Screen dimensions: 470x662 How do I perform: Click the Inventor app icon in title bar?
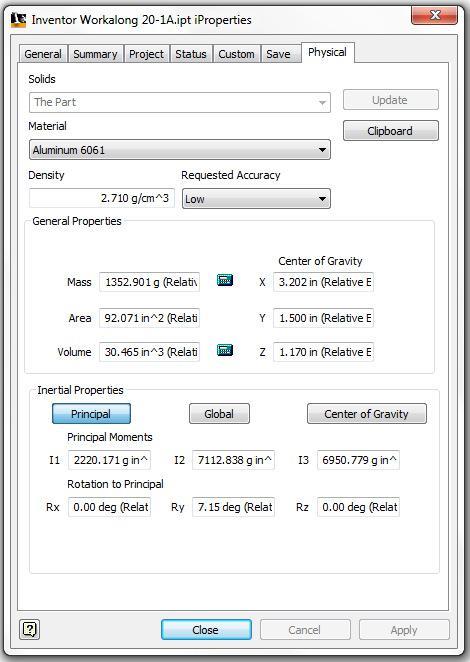point(19,20)
